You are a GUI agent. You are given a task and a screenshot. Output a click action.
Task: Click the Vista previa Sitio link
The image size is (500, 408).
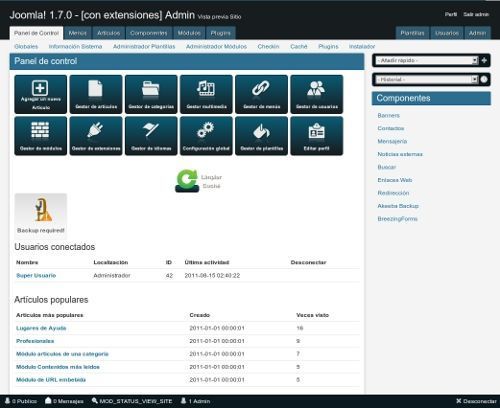tap(219, 17)
